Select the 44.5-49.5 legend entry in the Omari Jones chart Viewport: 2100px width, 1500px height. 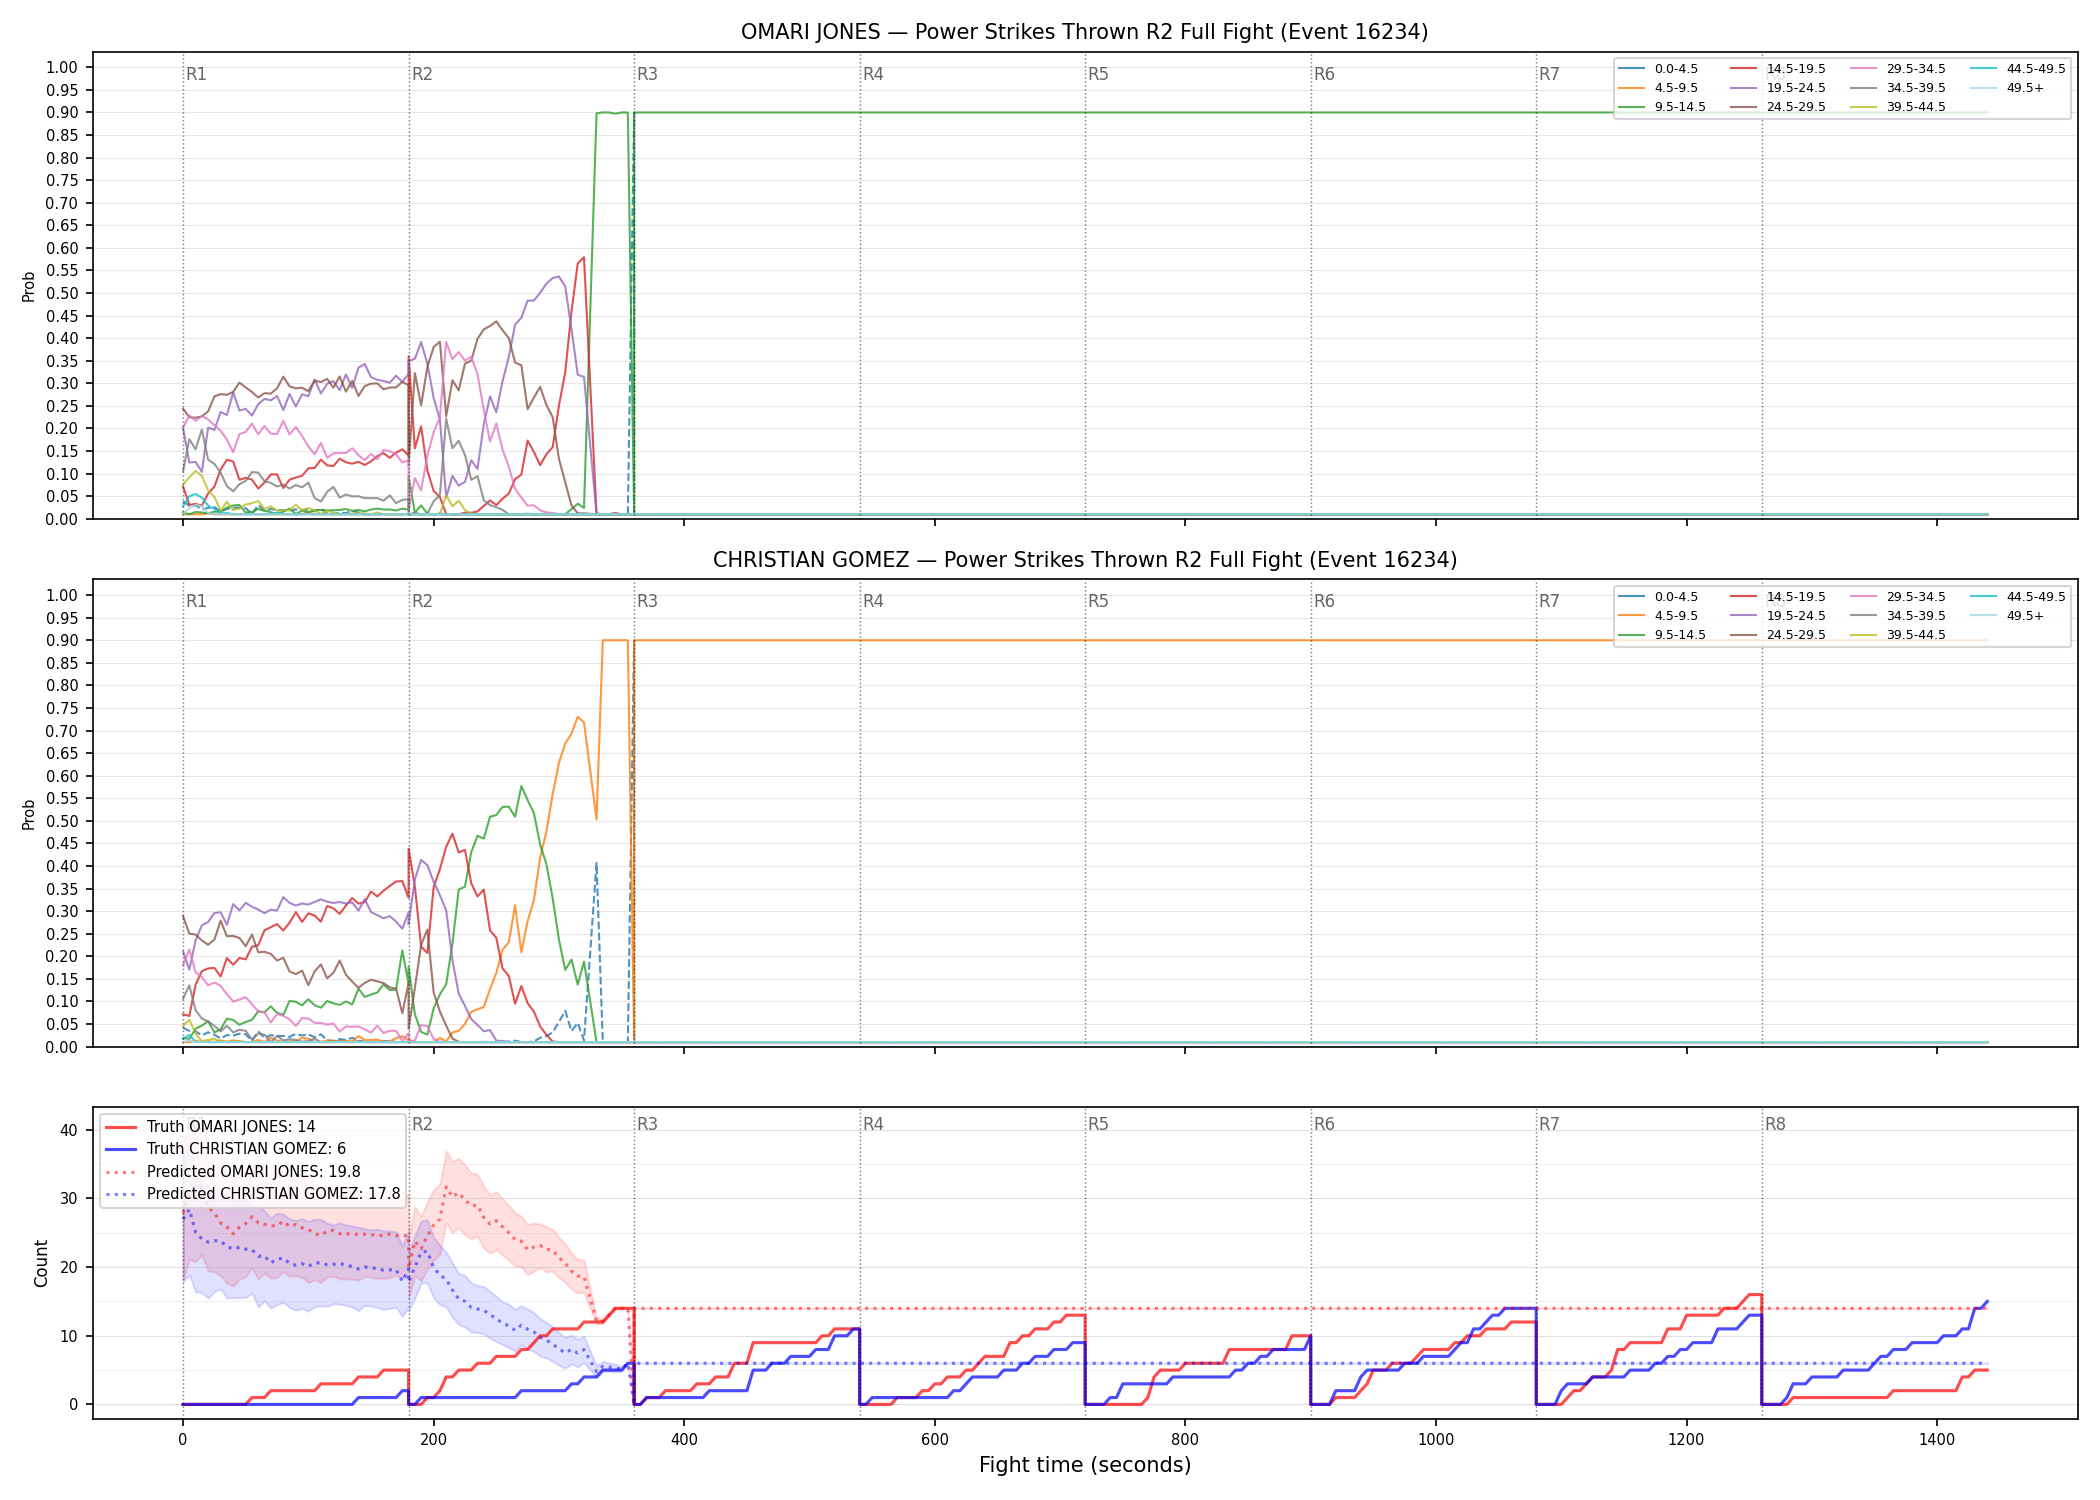coord(2019,69)
